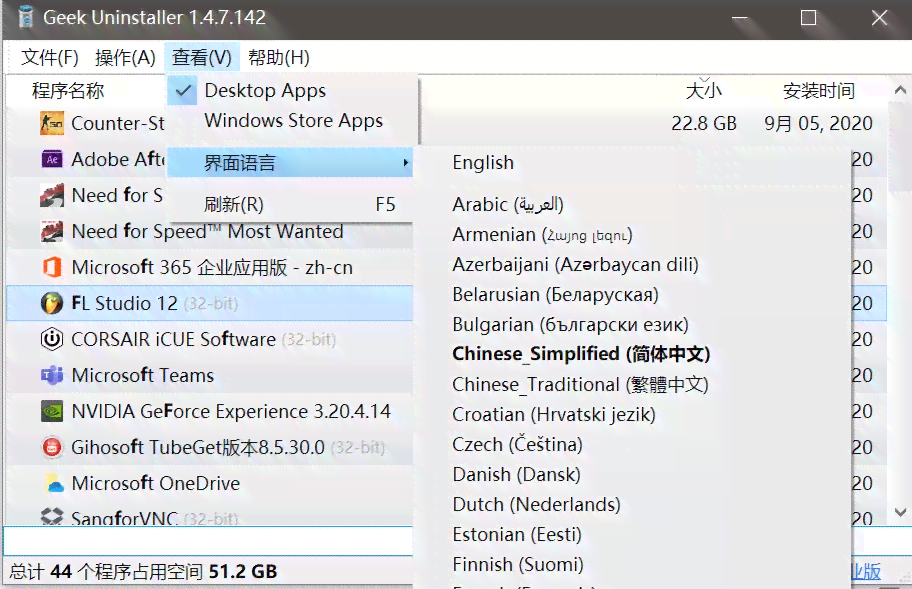Click the Gihosoft TubeGet red icon
This screenshot has height=589, width=912.
(52, 447)
